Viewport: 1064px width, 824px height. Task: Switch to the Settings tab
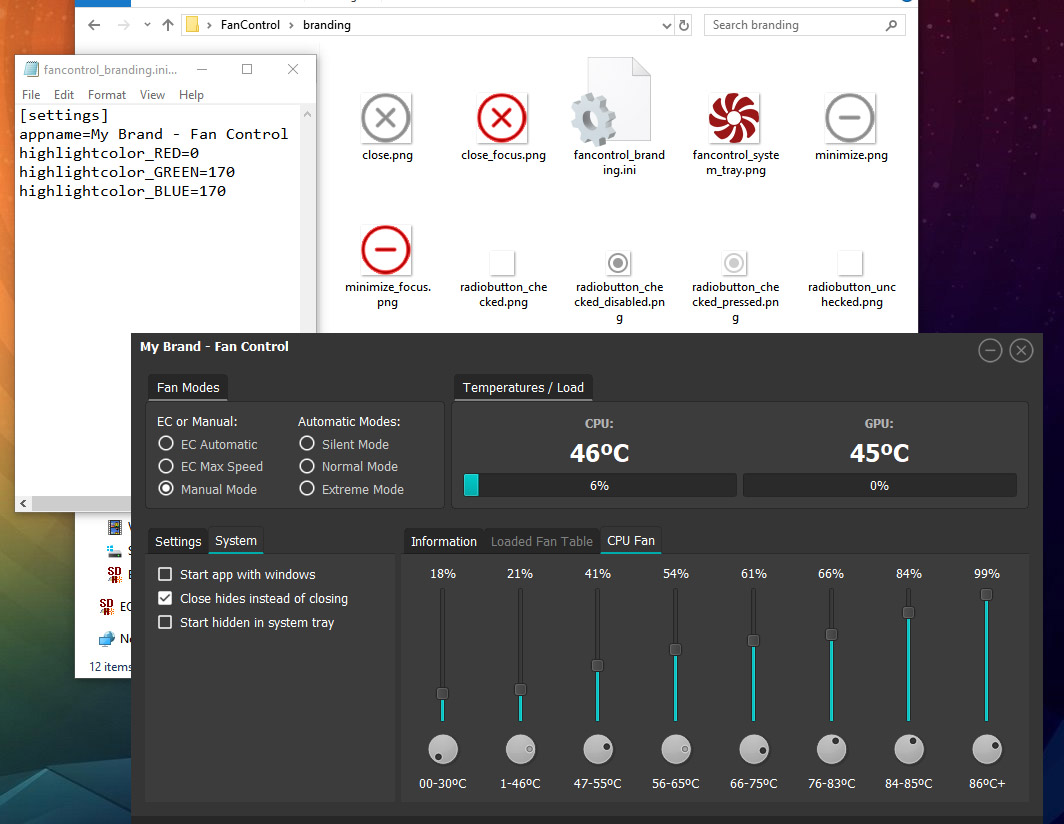point(178,541)
